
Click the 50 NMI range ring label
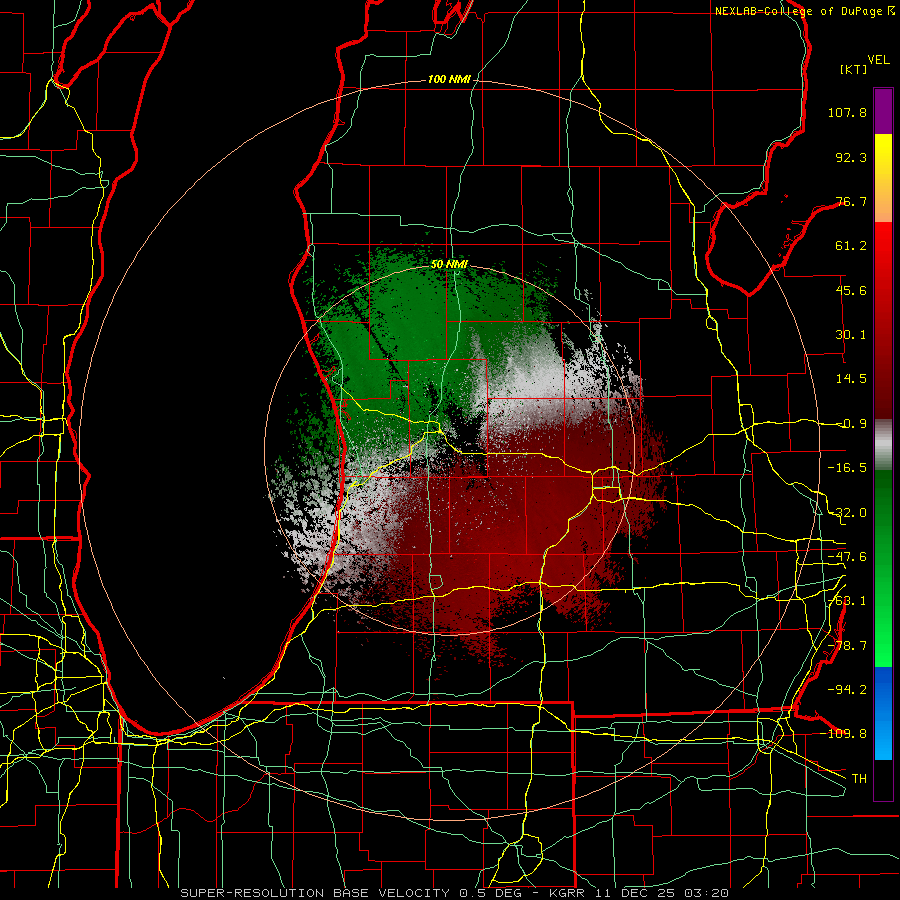click(x=449, y=265)
